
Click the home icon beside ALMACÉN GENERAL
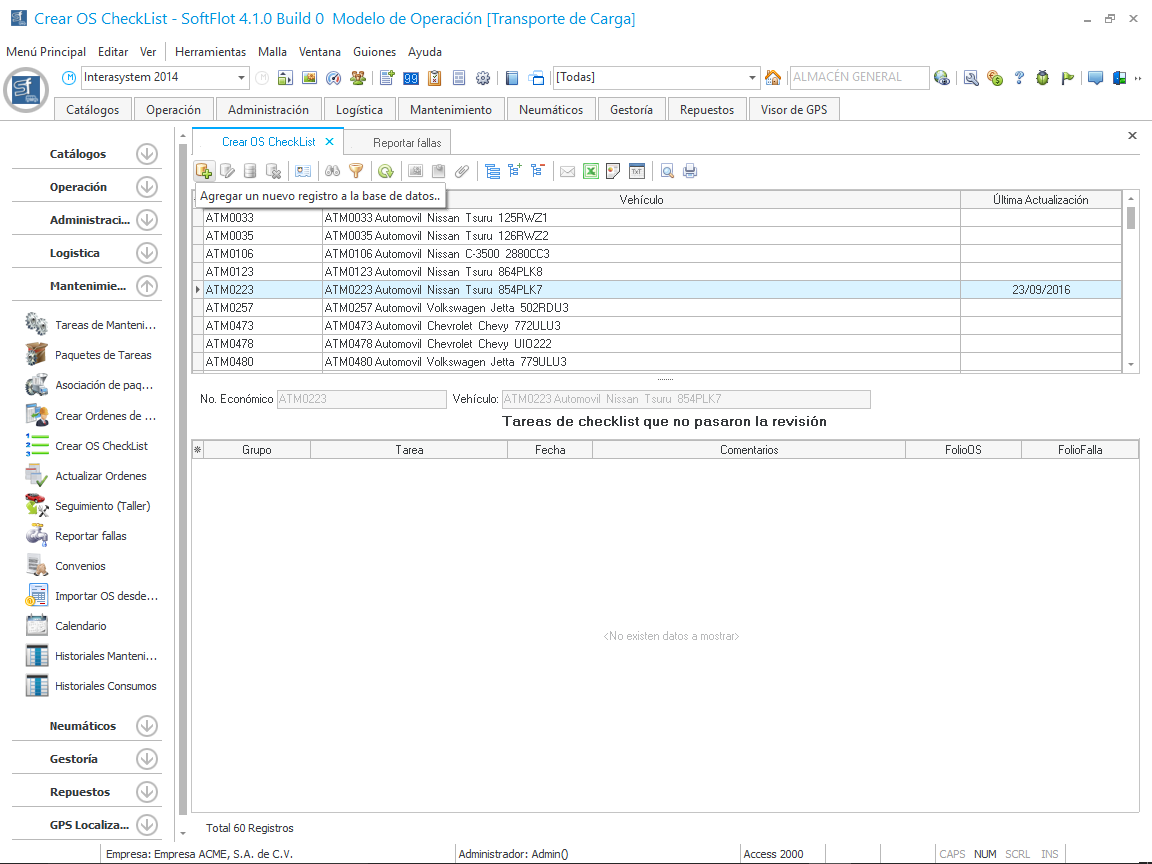(x=773, y=78)
